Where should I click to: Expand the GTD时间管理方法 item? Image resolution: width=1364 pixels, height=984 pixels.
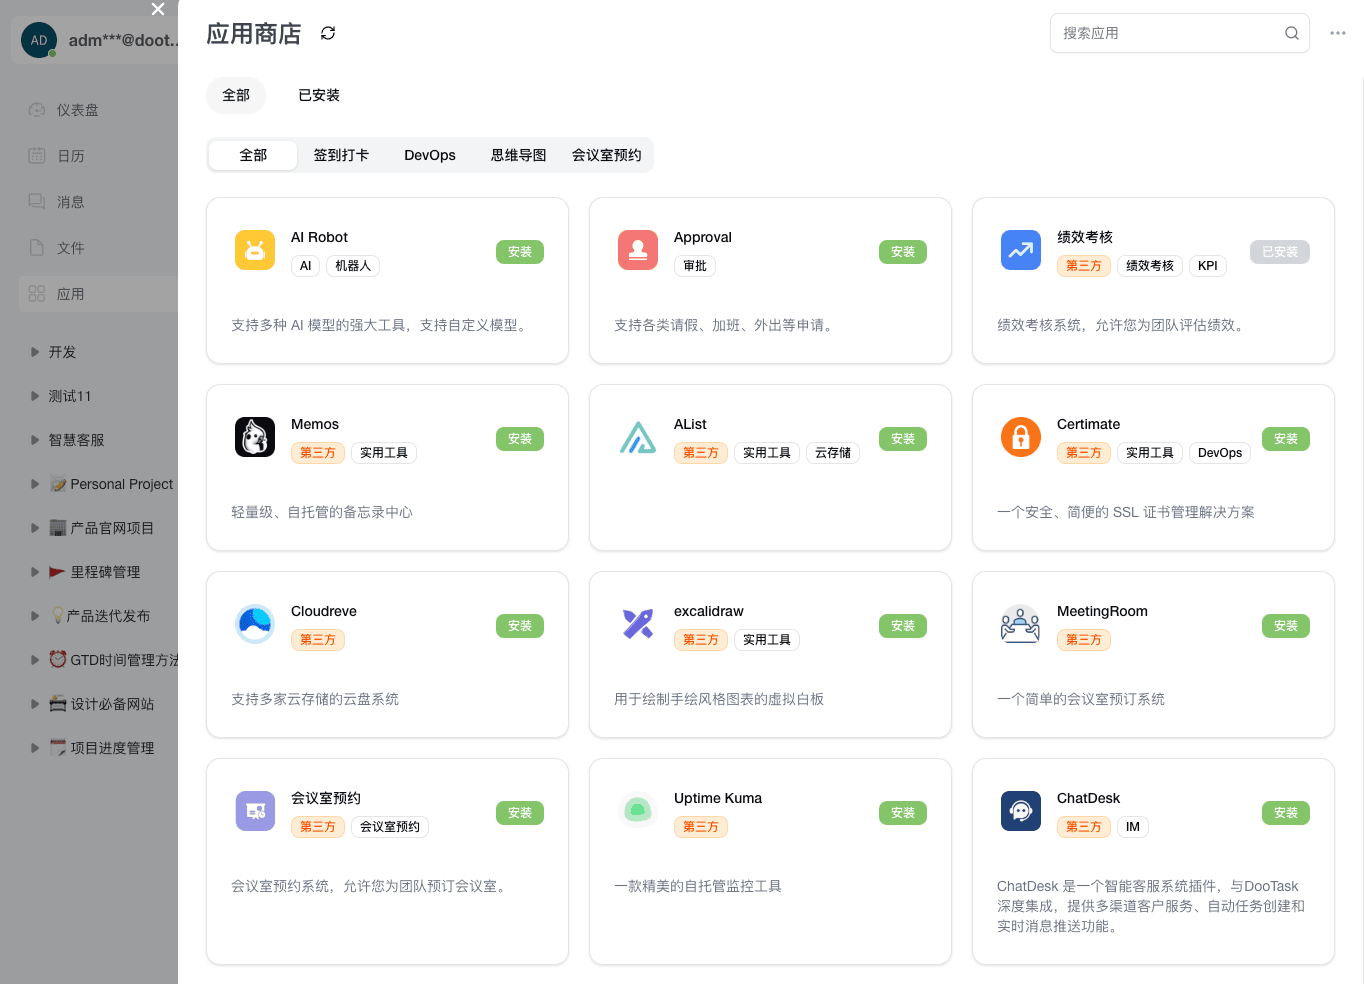[x=35, y=660]
